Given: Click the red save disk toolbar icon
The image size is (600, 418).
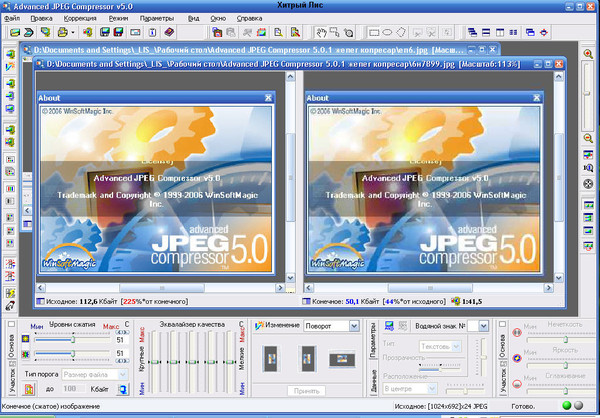Looking at the screenshot, I should [119, 32].
